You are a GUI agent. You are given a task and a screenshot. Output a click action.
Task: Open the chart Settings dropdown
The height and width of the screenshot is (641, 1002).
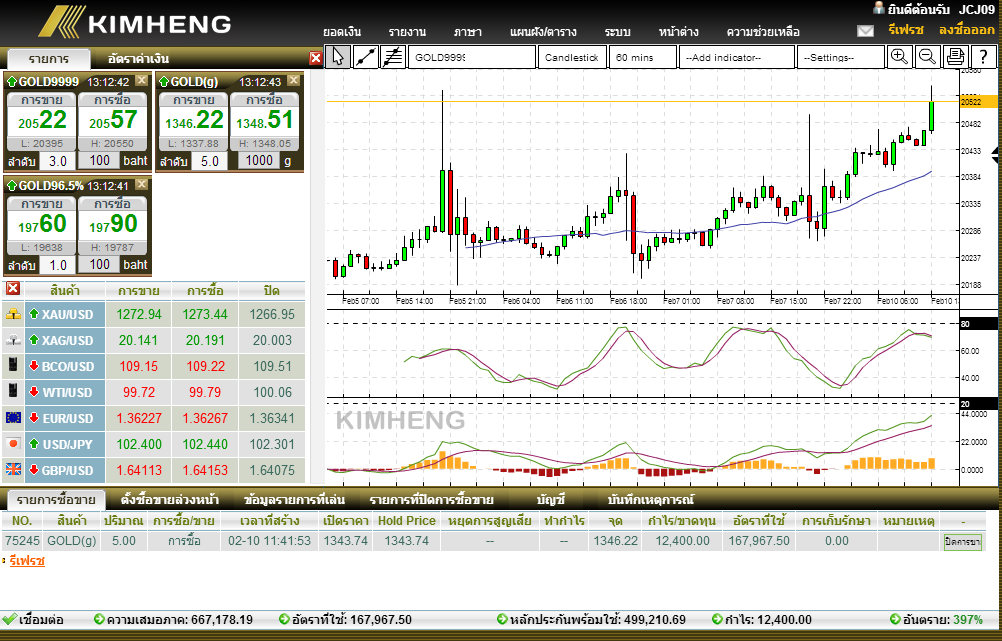[840, 57]
